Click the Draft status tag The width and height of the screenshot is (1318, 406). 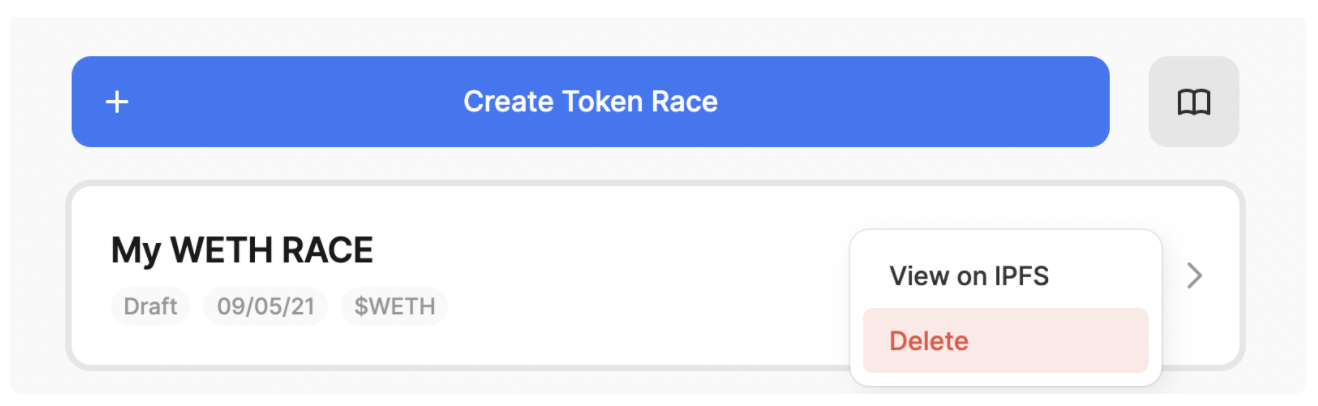(x=150, y=306)
